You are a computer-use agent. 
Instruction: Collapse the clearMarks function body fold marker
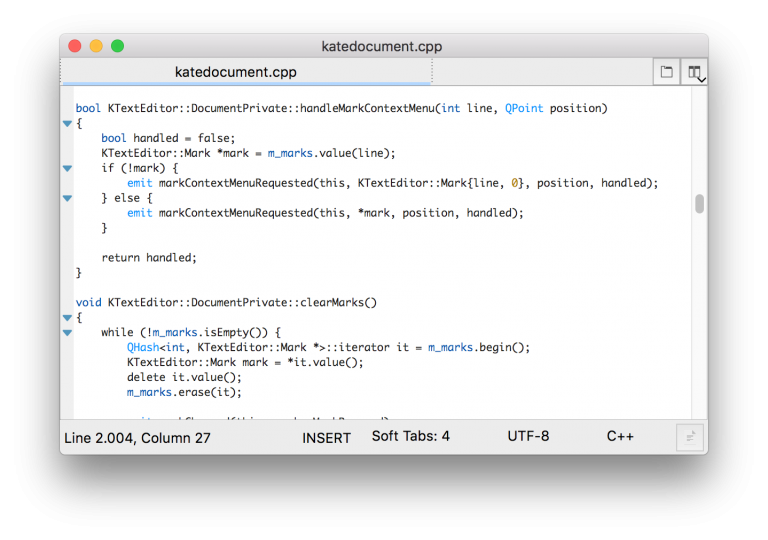coord(67,318)
